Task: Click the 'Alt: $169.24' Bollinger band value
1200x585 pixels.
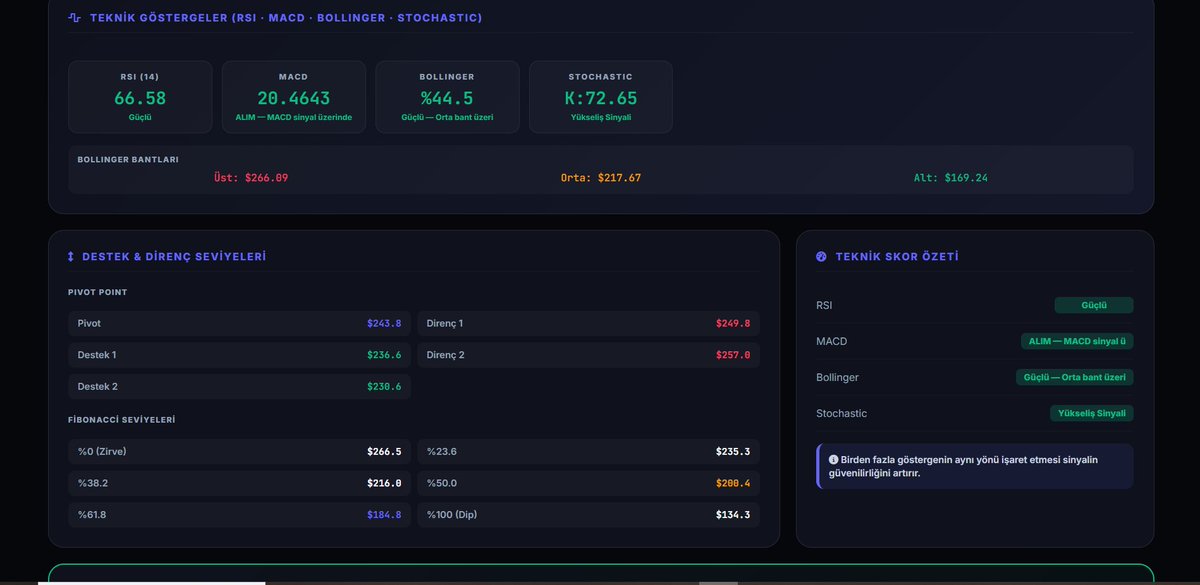Action: point(951,177)
